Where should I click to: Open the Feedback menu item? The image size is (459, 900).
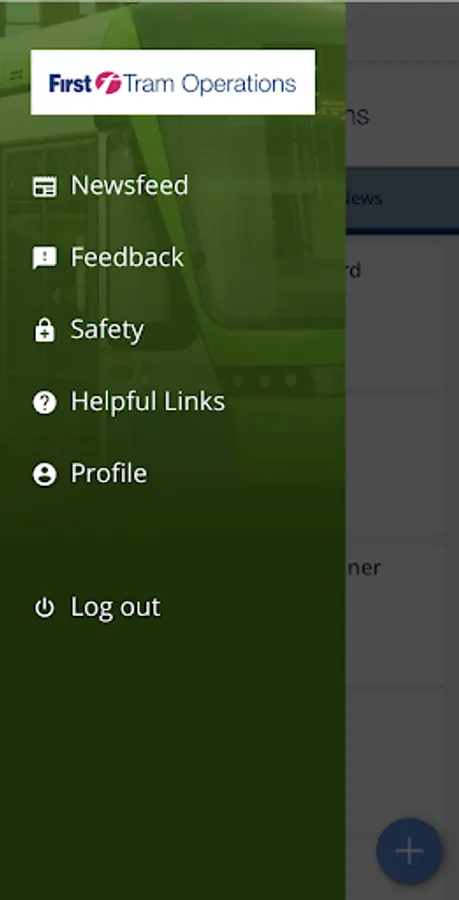point(108,258)
